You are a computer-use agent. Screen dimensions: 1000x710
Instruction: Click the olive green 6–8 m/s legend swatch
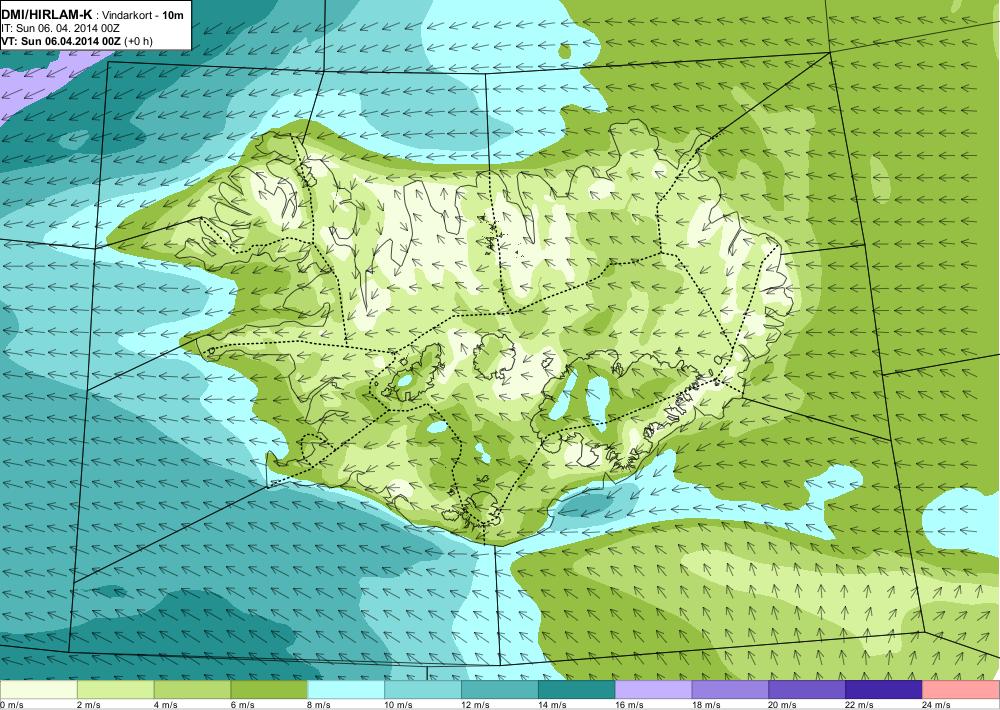coord(269,690)
